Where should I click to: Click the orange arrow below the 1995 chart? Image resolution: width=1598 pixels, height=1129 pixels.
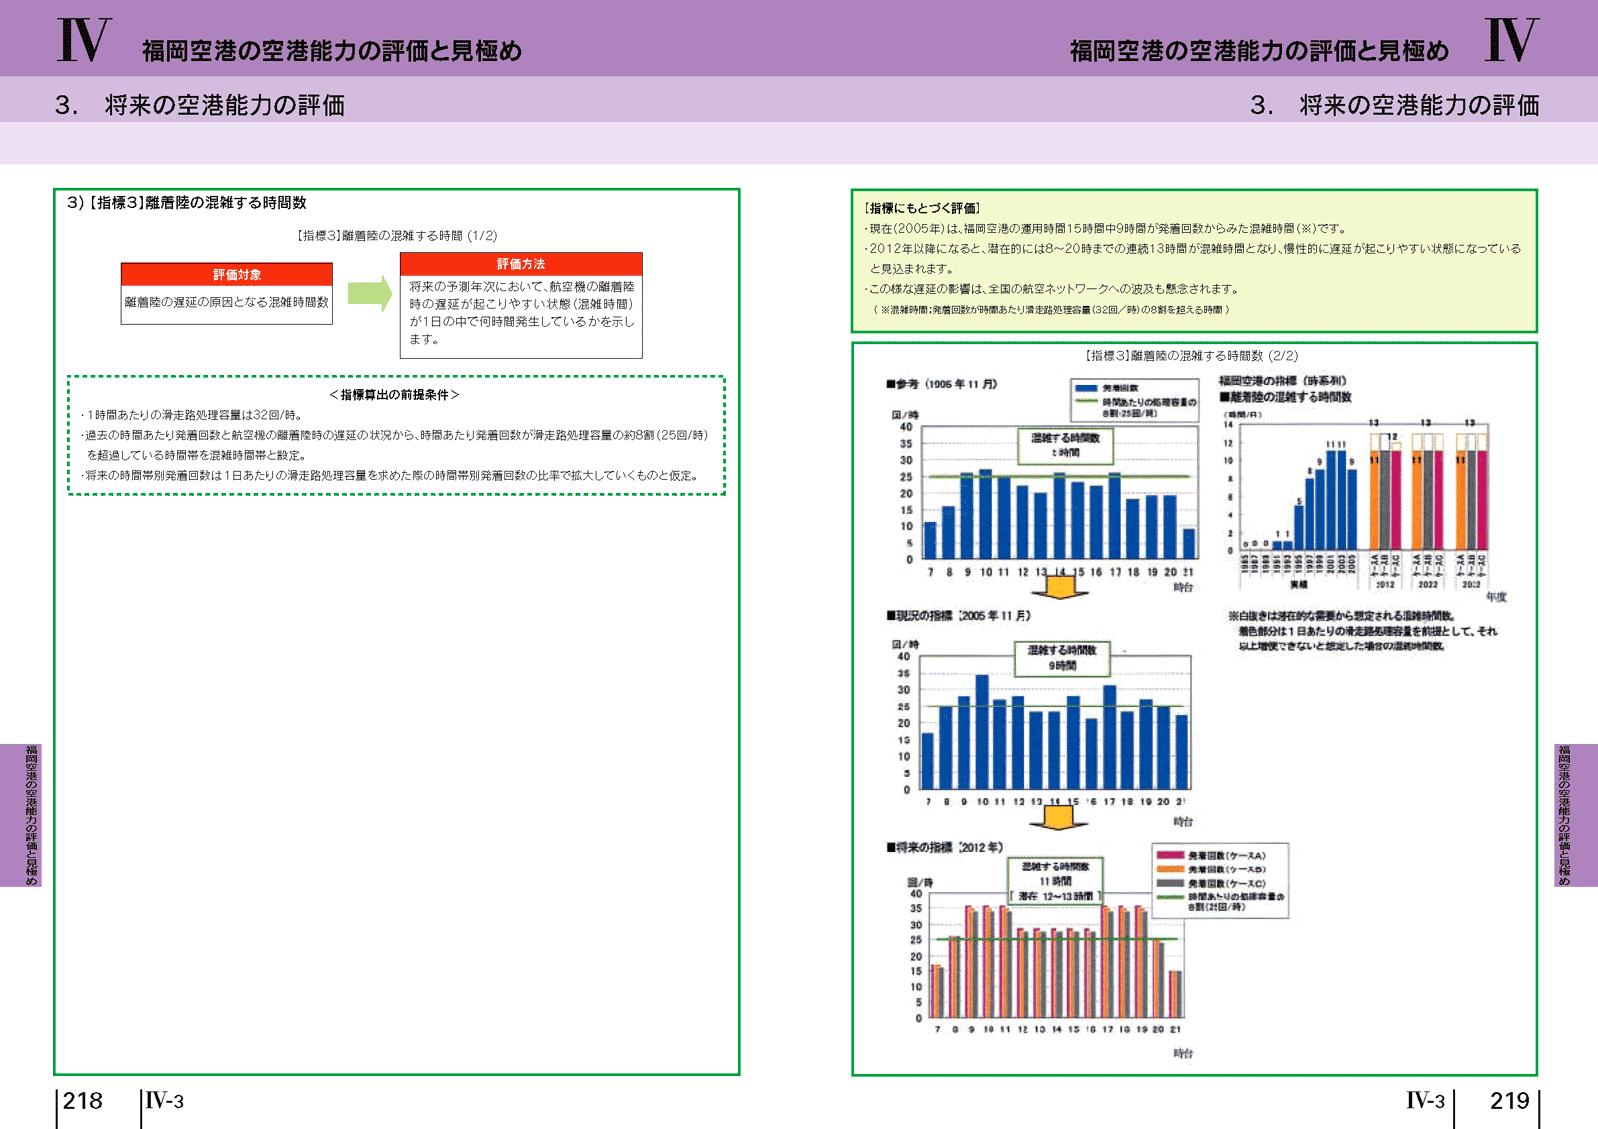click(x=1060, y=587)
